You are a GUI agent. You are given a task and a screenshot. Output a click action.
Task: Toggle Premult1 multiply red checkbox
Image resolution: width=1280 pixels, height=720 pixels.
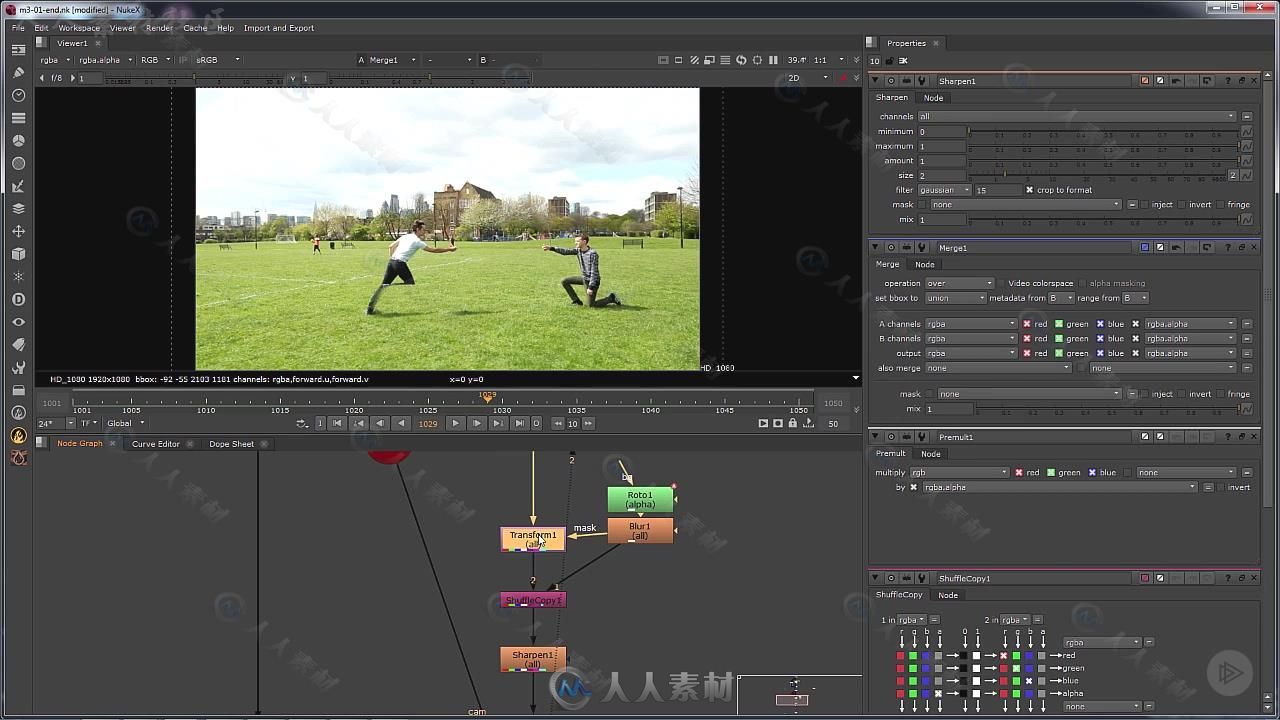(1019, 472)
